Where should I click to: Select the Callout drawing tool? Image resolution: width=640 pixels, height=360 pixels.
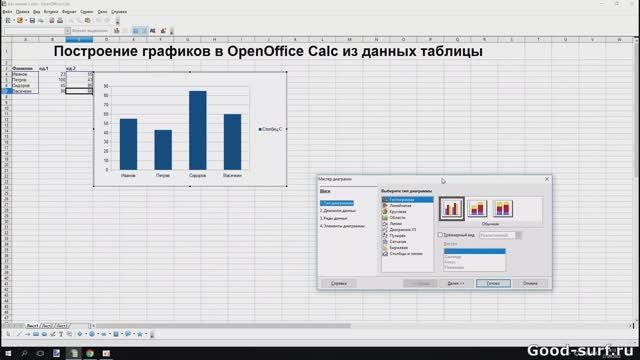tap(69, 334)
